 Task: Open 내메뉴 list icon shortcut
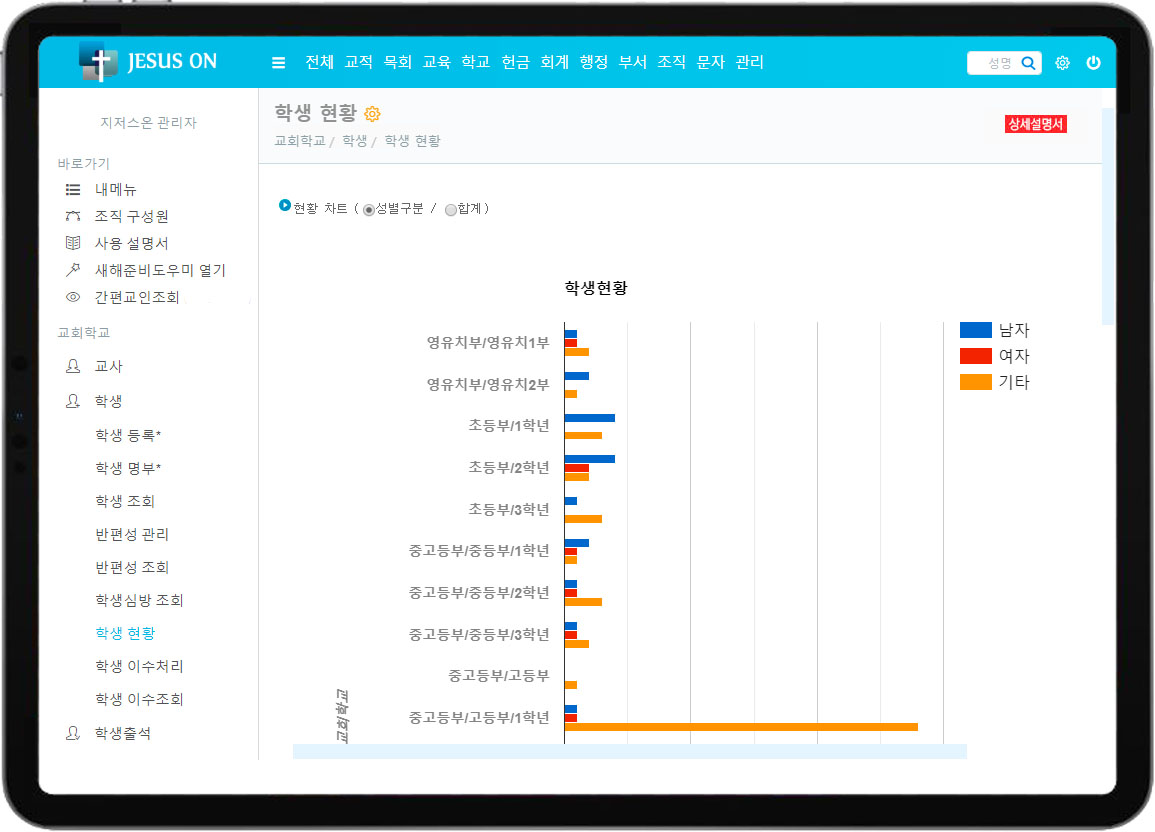click(73, 190)
